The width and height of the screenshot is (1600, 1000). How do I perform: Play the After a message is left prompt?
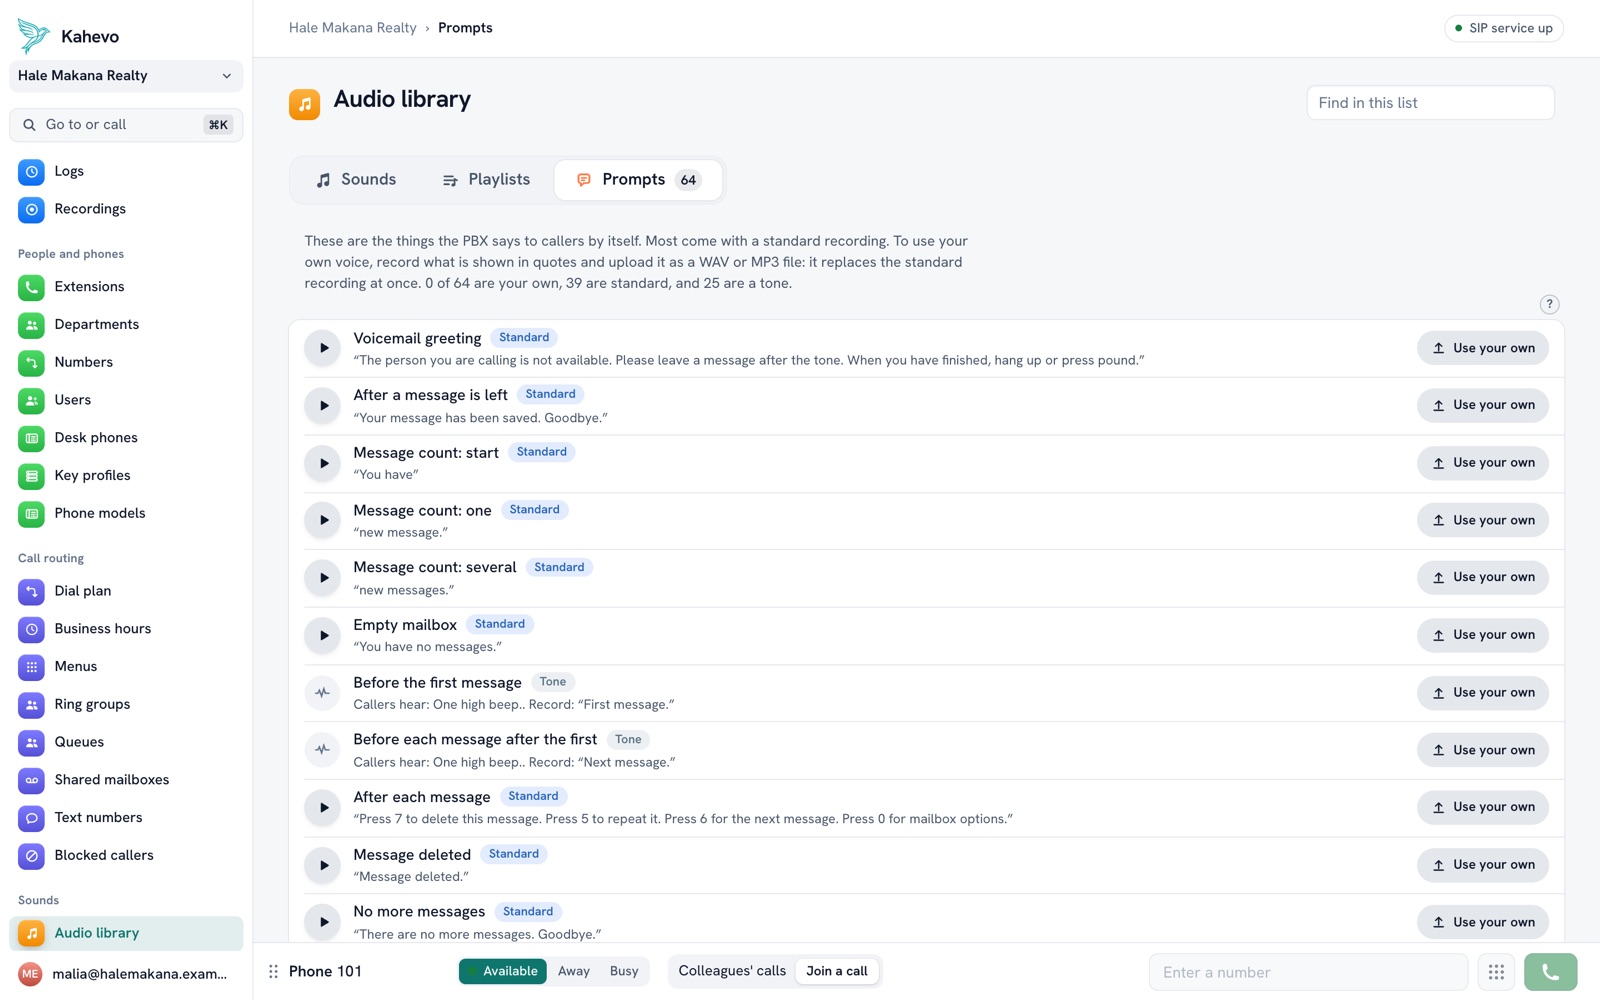pos(323,405)
